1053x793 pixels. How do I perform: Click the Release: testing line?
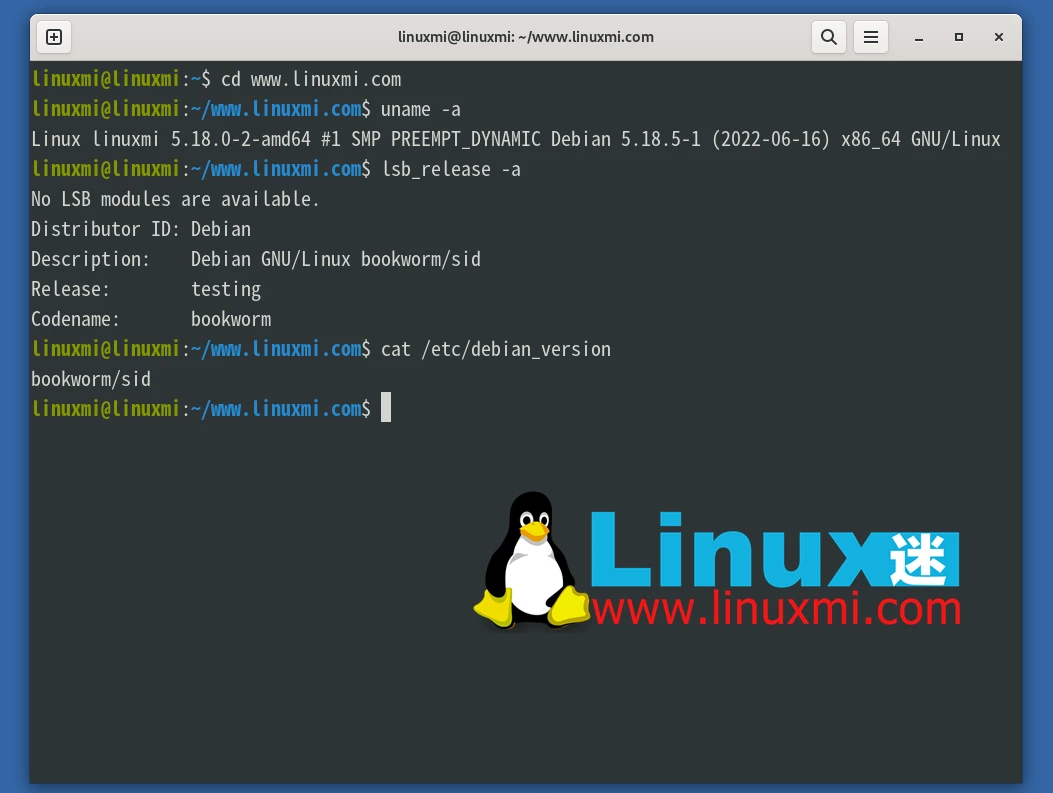(x=145, y=289)
